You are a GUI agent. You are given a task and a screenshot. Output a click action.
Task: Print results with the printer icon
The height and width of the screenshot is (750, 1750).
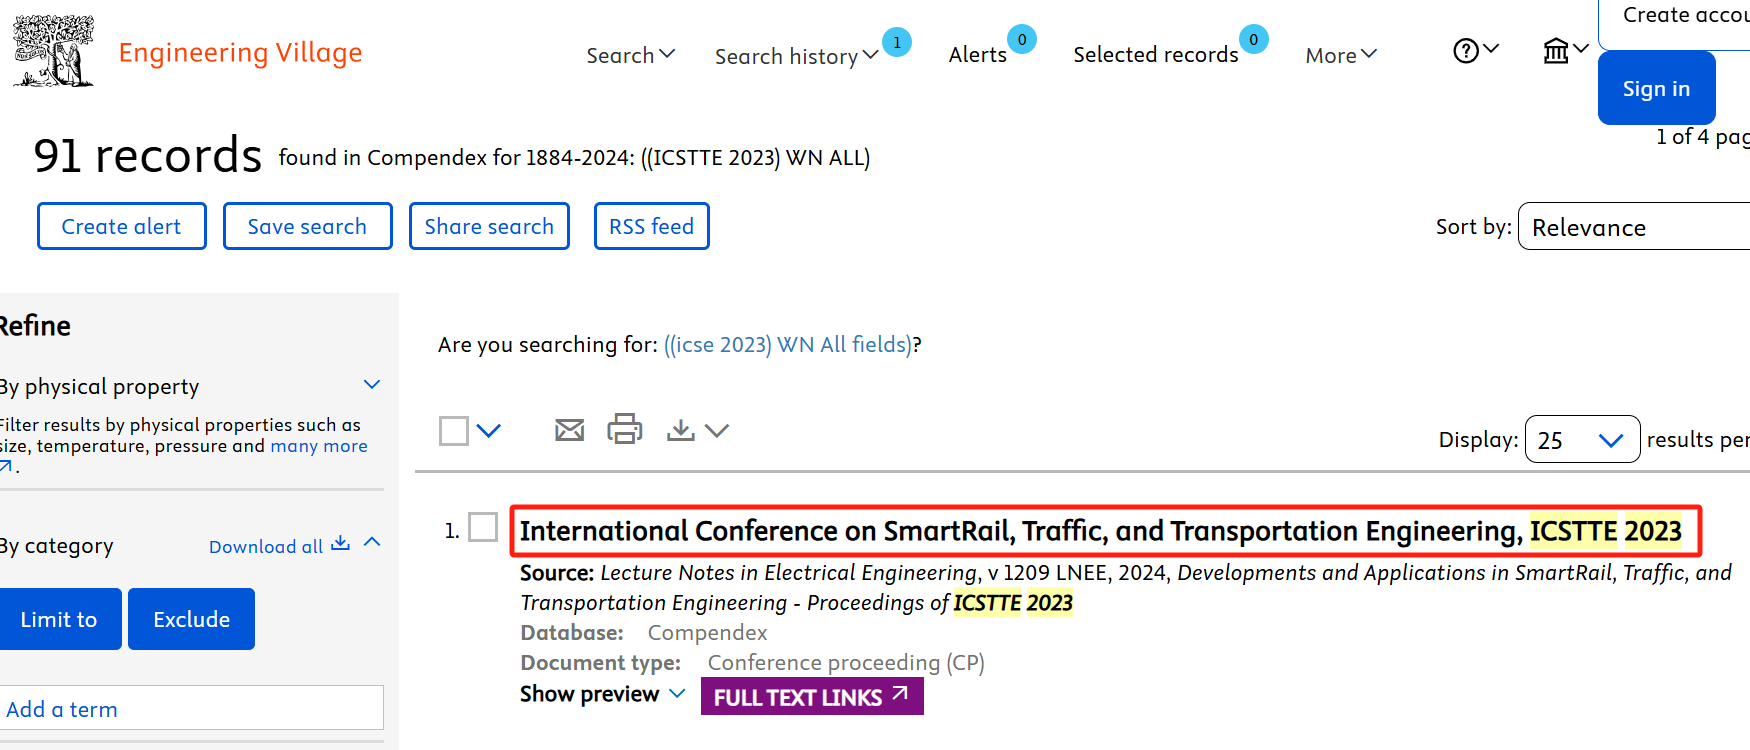[625, 429]
